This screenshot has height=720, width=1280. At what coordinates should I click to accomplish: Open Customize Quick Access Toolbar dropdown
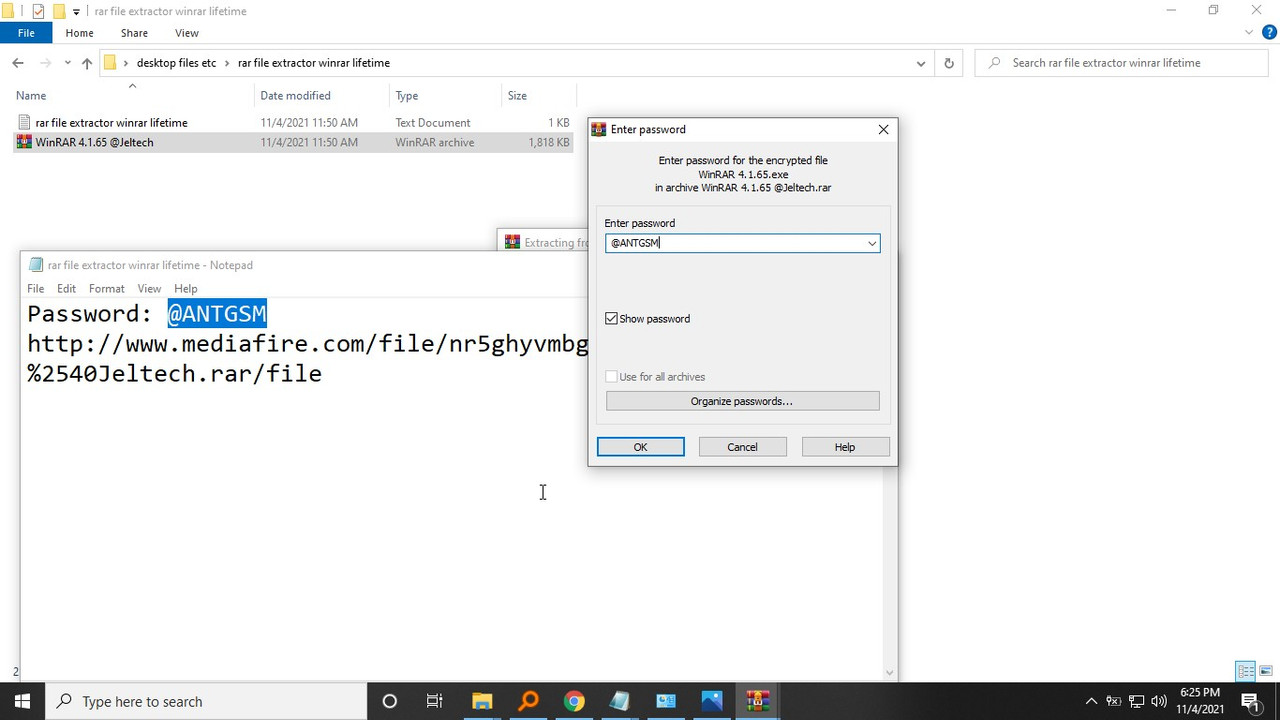76,12
